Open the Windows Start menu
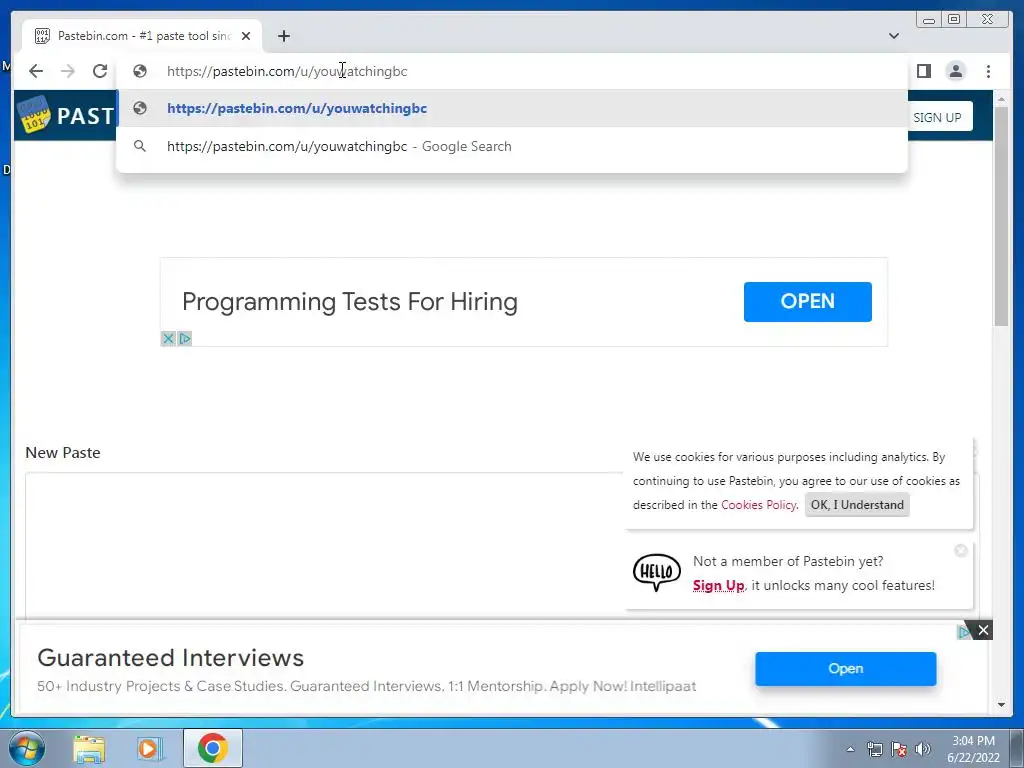Image resolution: width=1024 pixels, height=768 pixels. [x=26, y=748]
